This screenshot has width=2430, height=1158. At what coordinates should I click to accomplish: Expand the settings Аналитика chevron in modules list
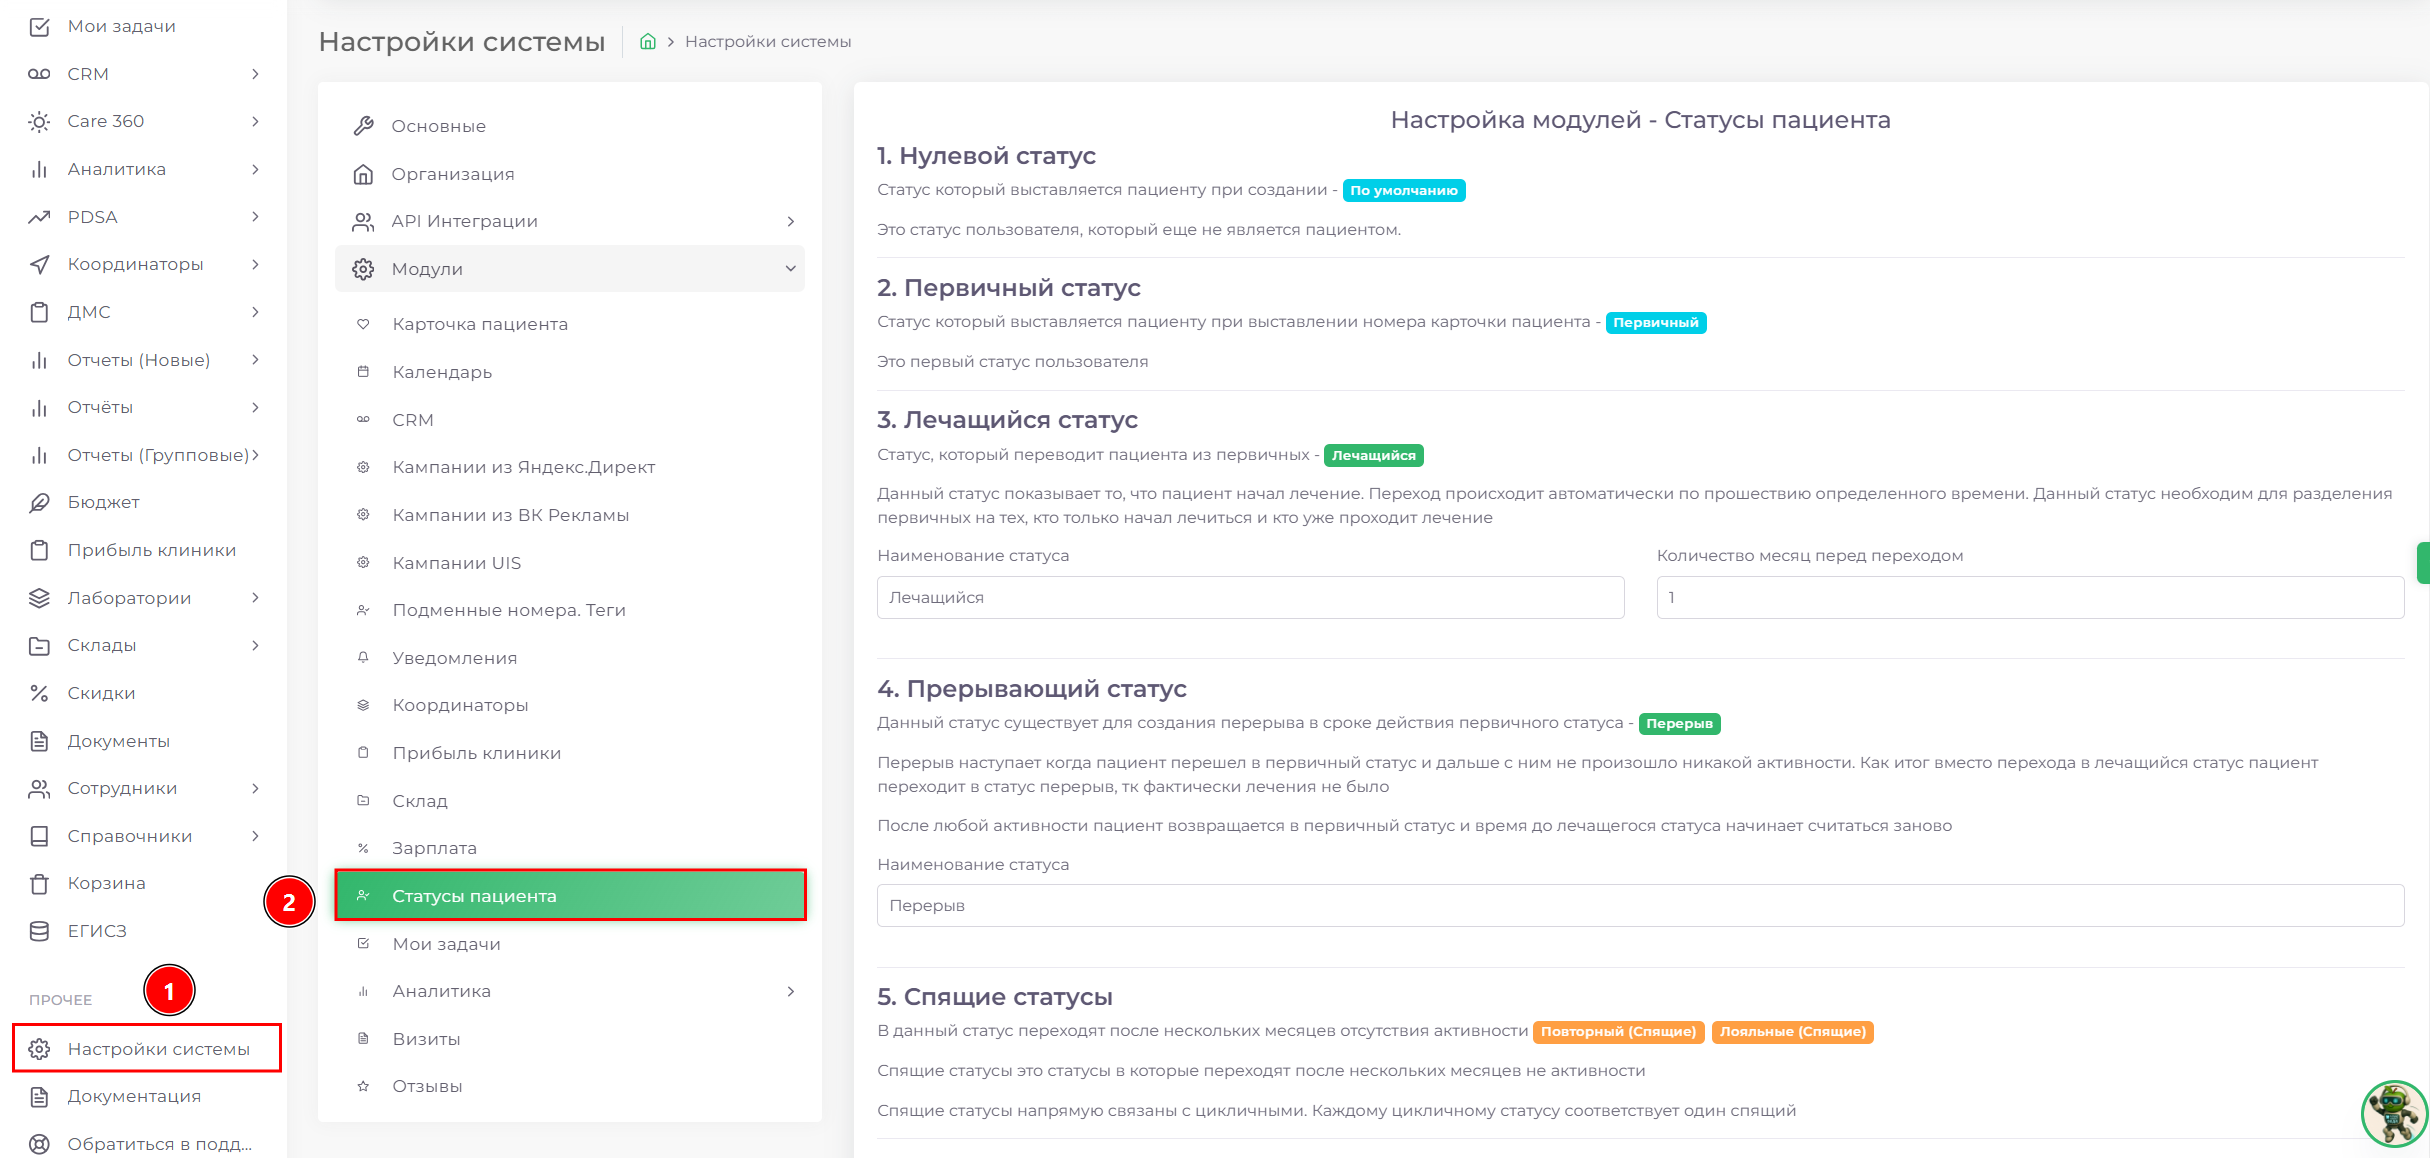click(x=791, y=991)
